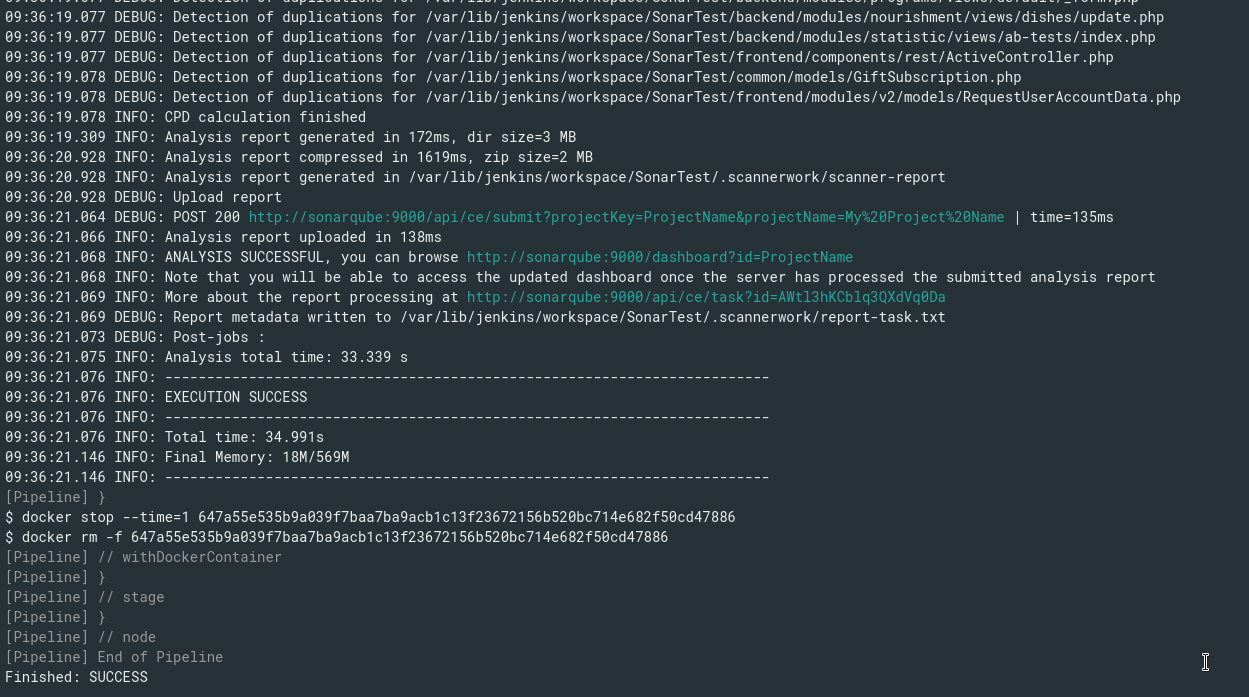Click the 'Finished: SUCCESS' line
The image size is (1249, 697).
point(76,677)
